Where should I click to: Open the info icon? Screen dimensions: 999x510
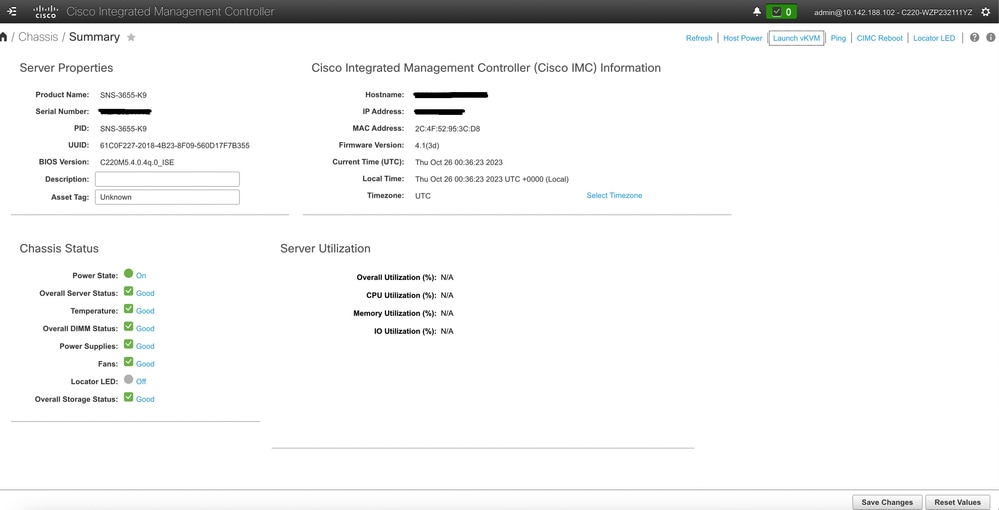pyautogui.click(x=991, y=38)
